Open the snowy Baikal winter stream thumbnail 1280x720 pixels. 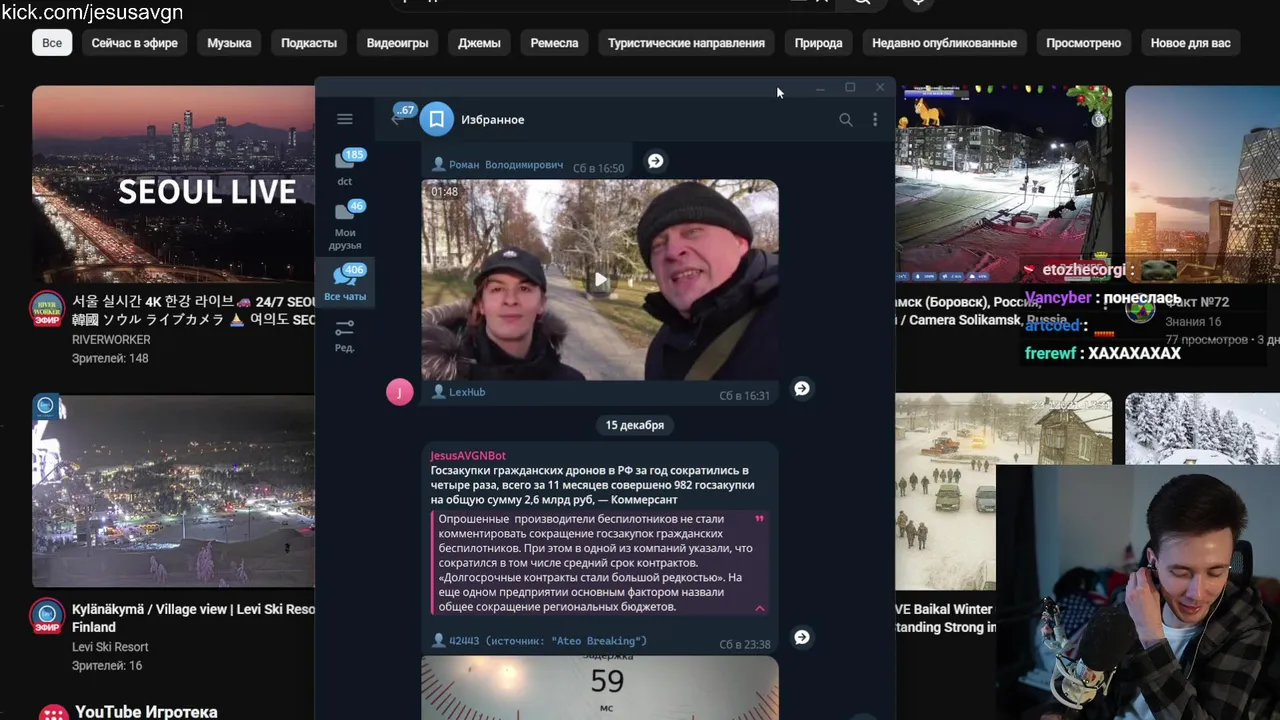(x=1003, y=492)
